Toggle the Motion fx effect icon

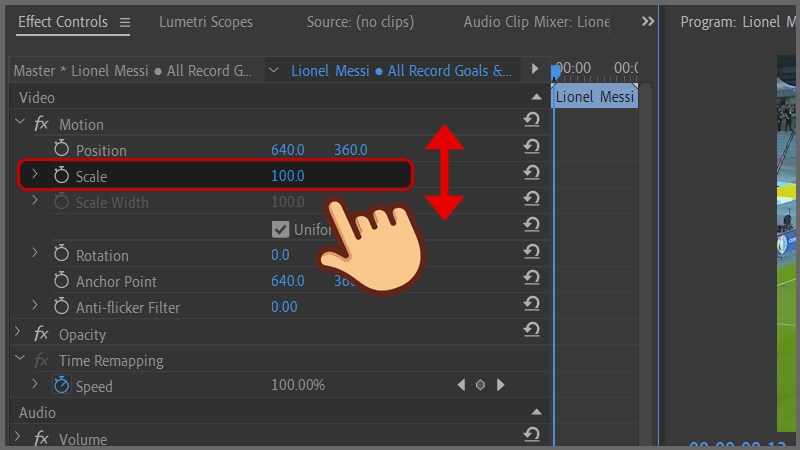(41, 123)
